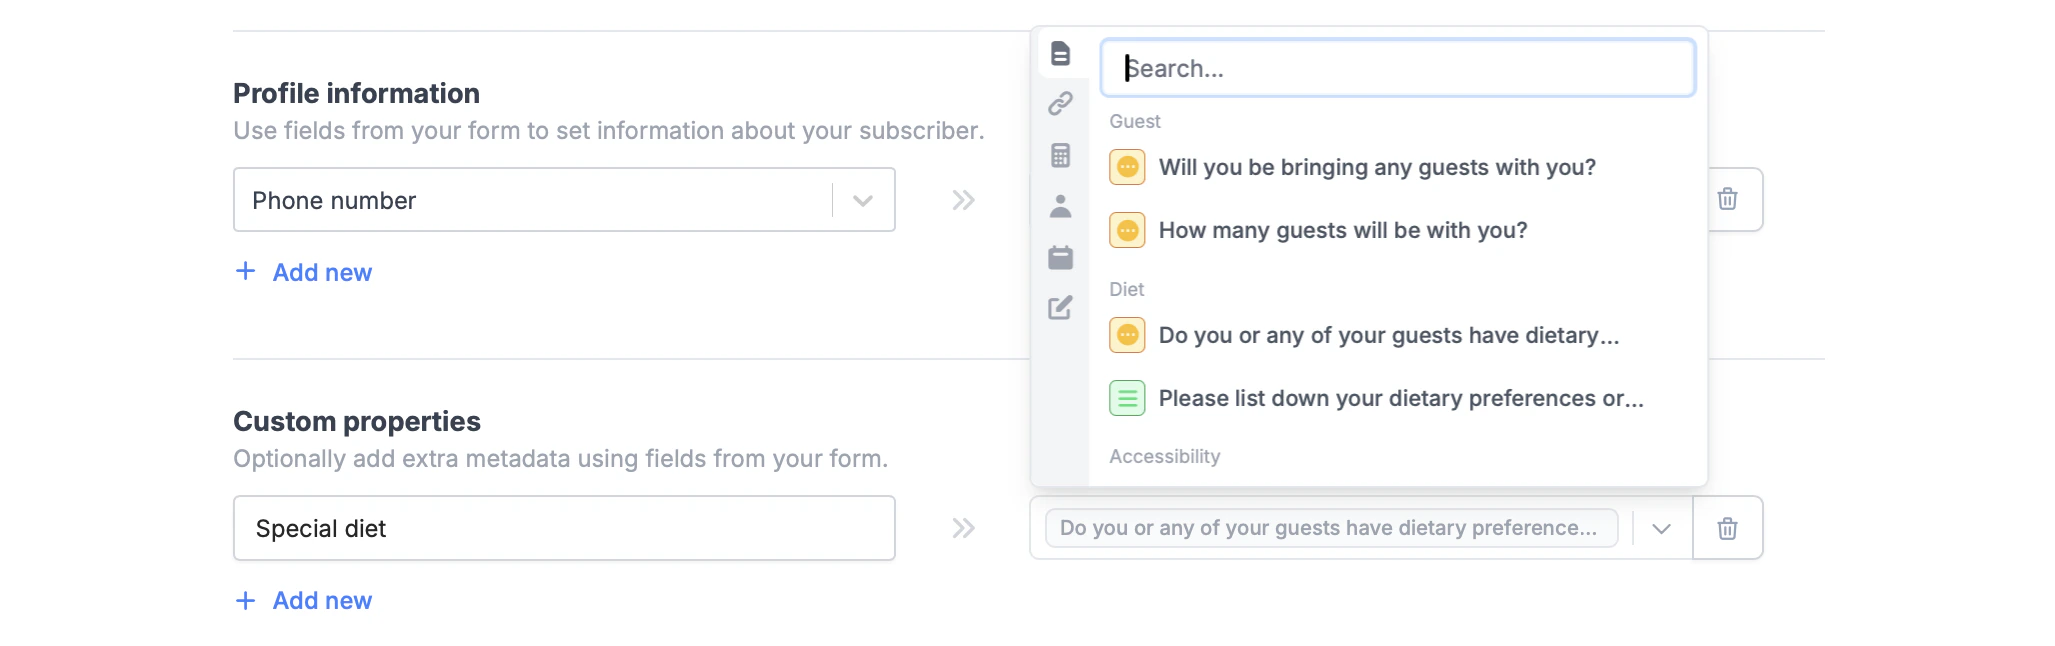This screenshot has height=646, width=2055.
Task: Select the person sidebar icon
Action: (x=1060, y=206)
